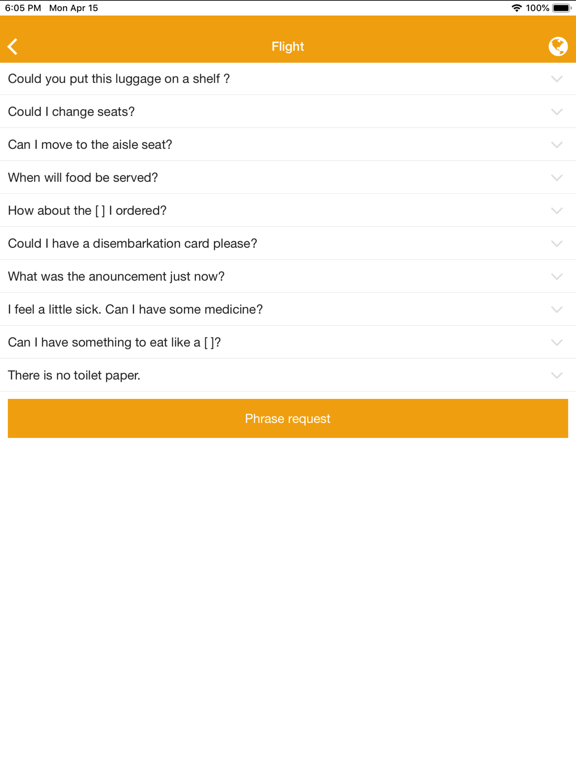The image size is (576, 768).
Task: Expand chevron for anouncement phrase
Action: pos(557,276)
